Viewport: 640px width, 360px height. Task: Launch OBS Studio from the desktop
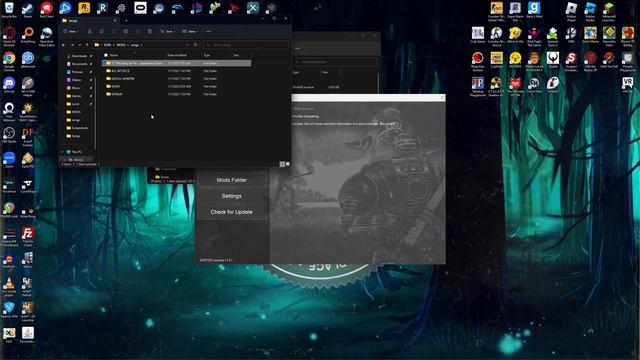coord(9,135)
